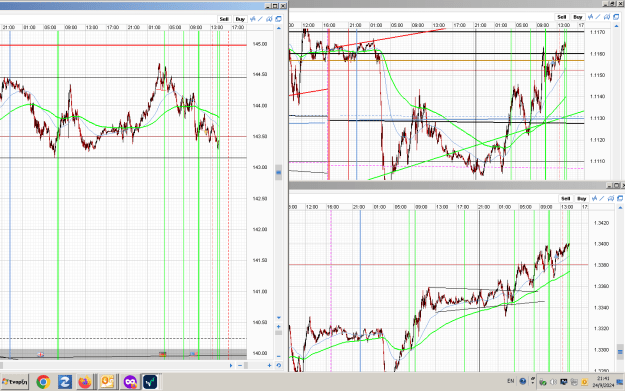This screenshot has width=625, height=391.
Task: Click the reset view icon in the left chart
Action: (278, 365)
